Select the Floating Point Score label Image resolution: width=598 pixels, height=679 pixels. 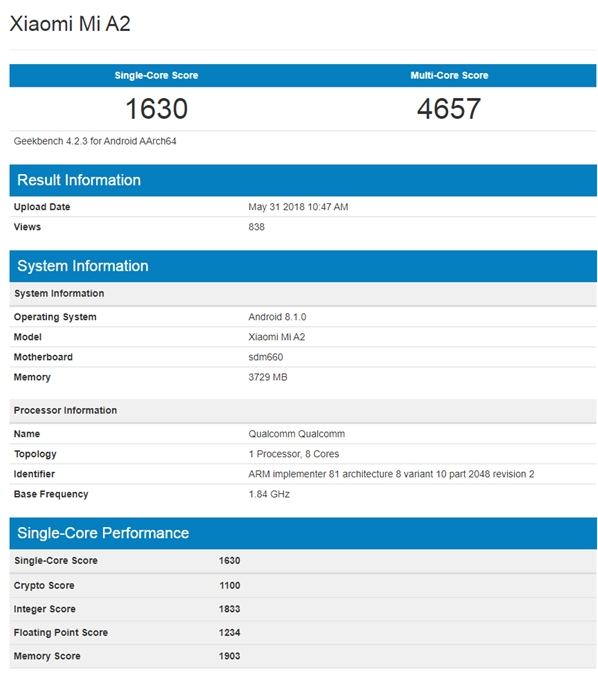pos(61,633)
